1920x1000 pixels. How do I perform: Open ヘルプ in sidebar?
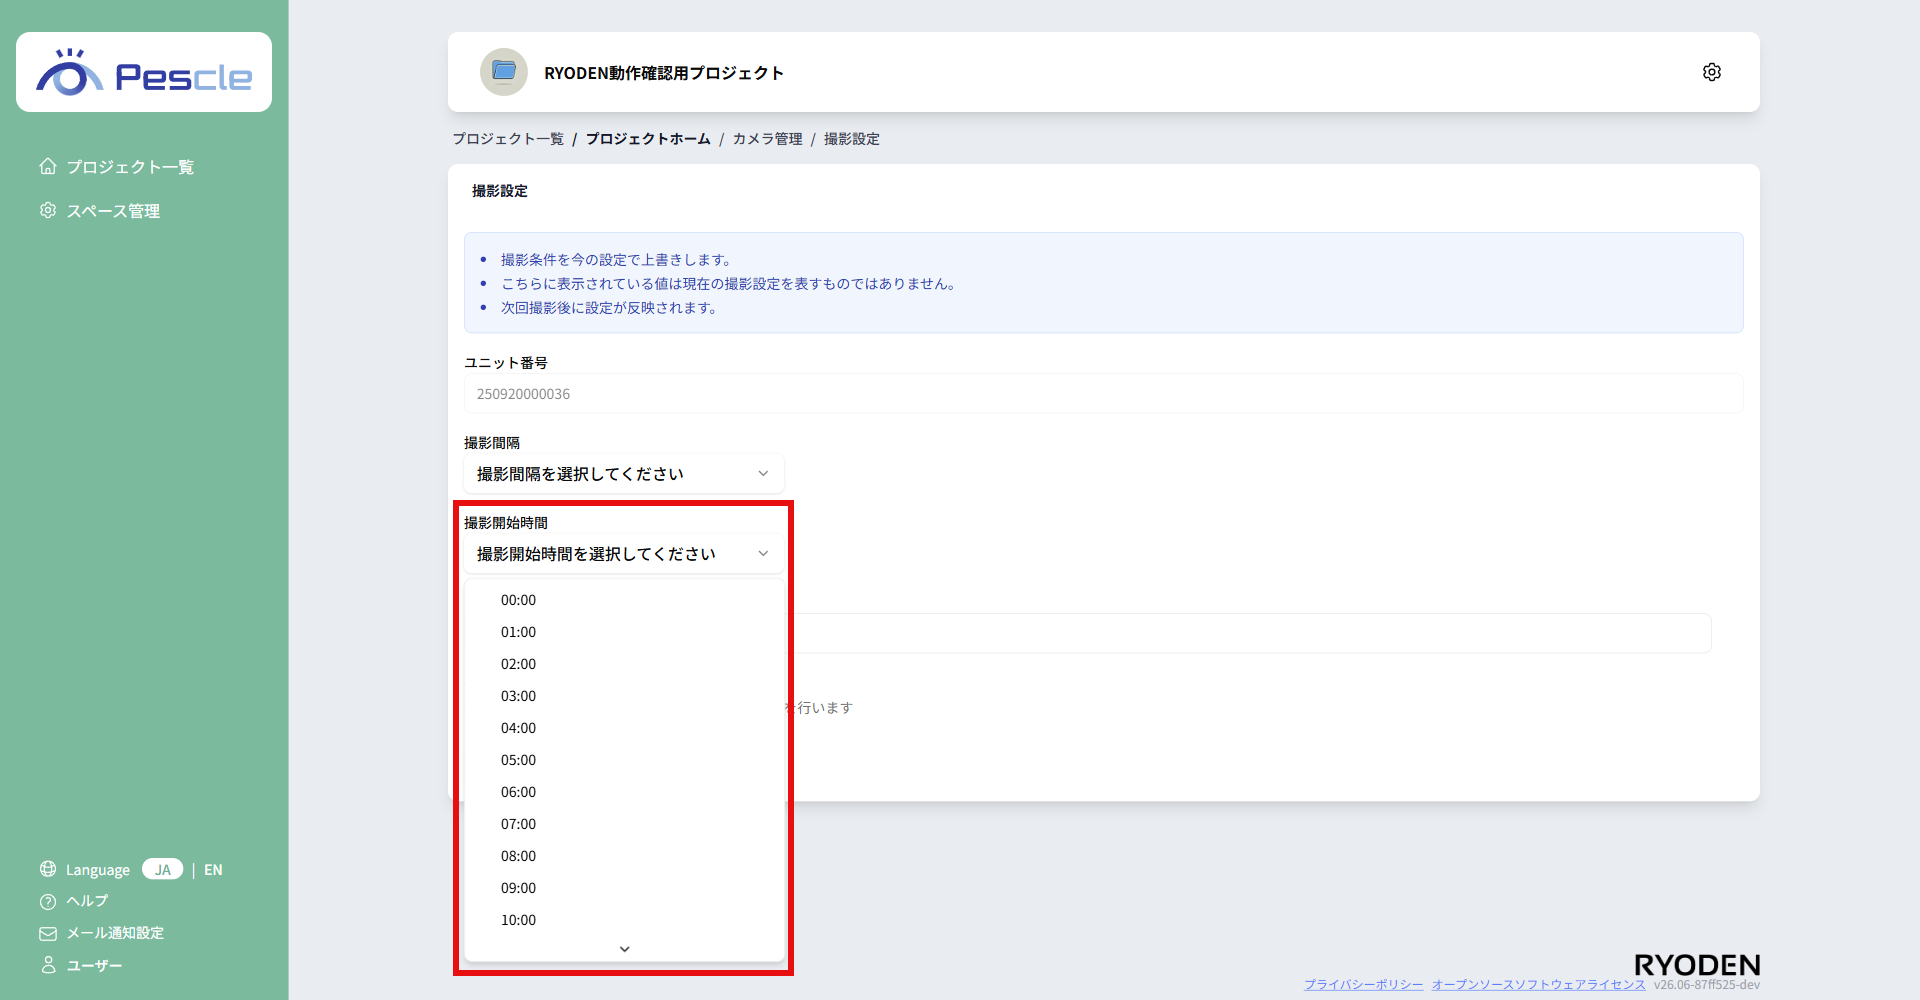click(x=87, y=901)
